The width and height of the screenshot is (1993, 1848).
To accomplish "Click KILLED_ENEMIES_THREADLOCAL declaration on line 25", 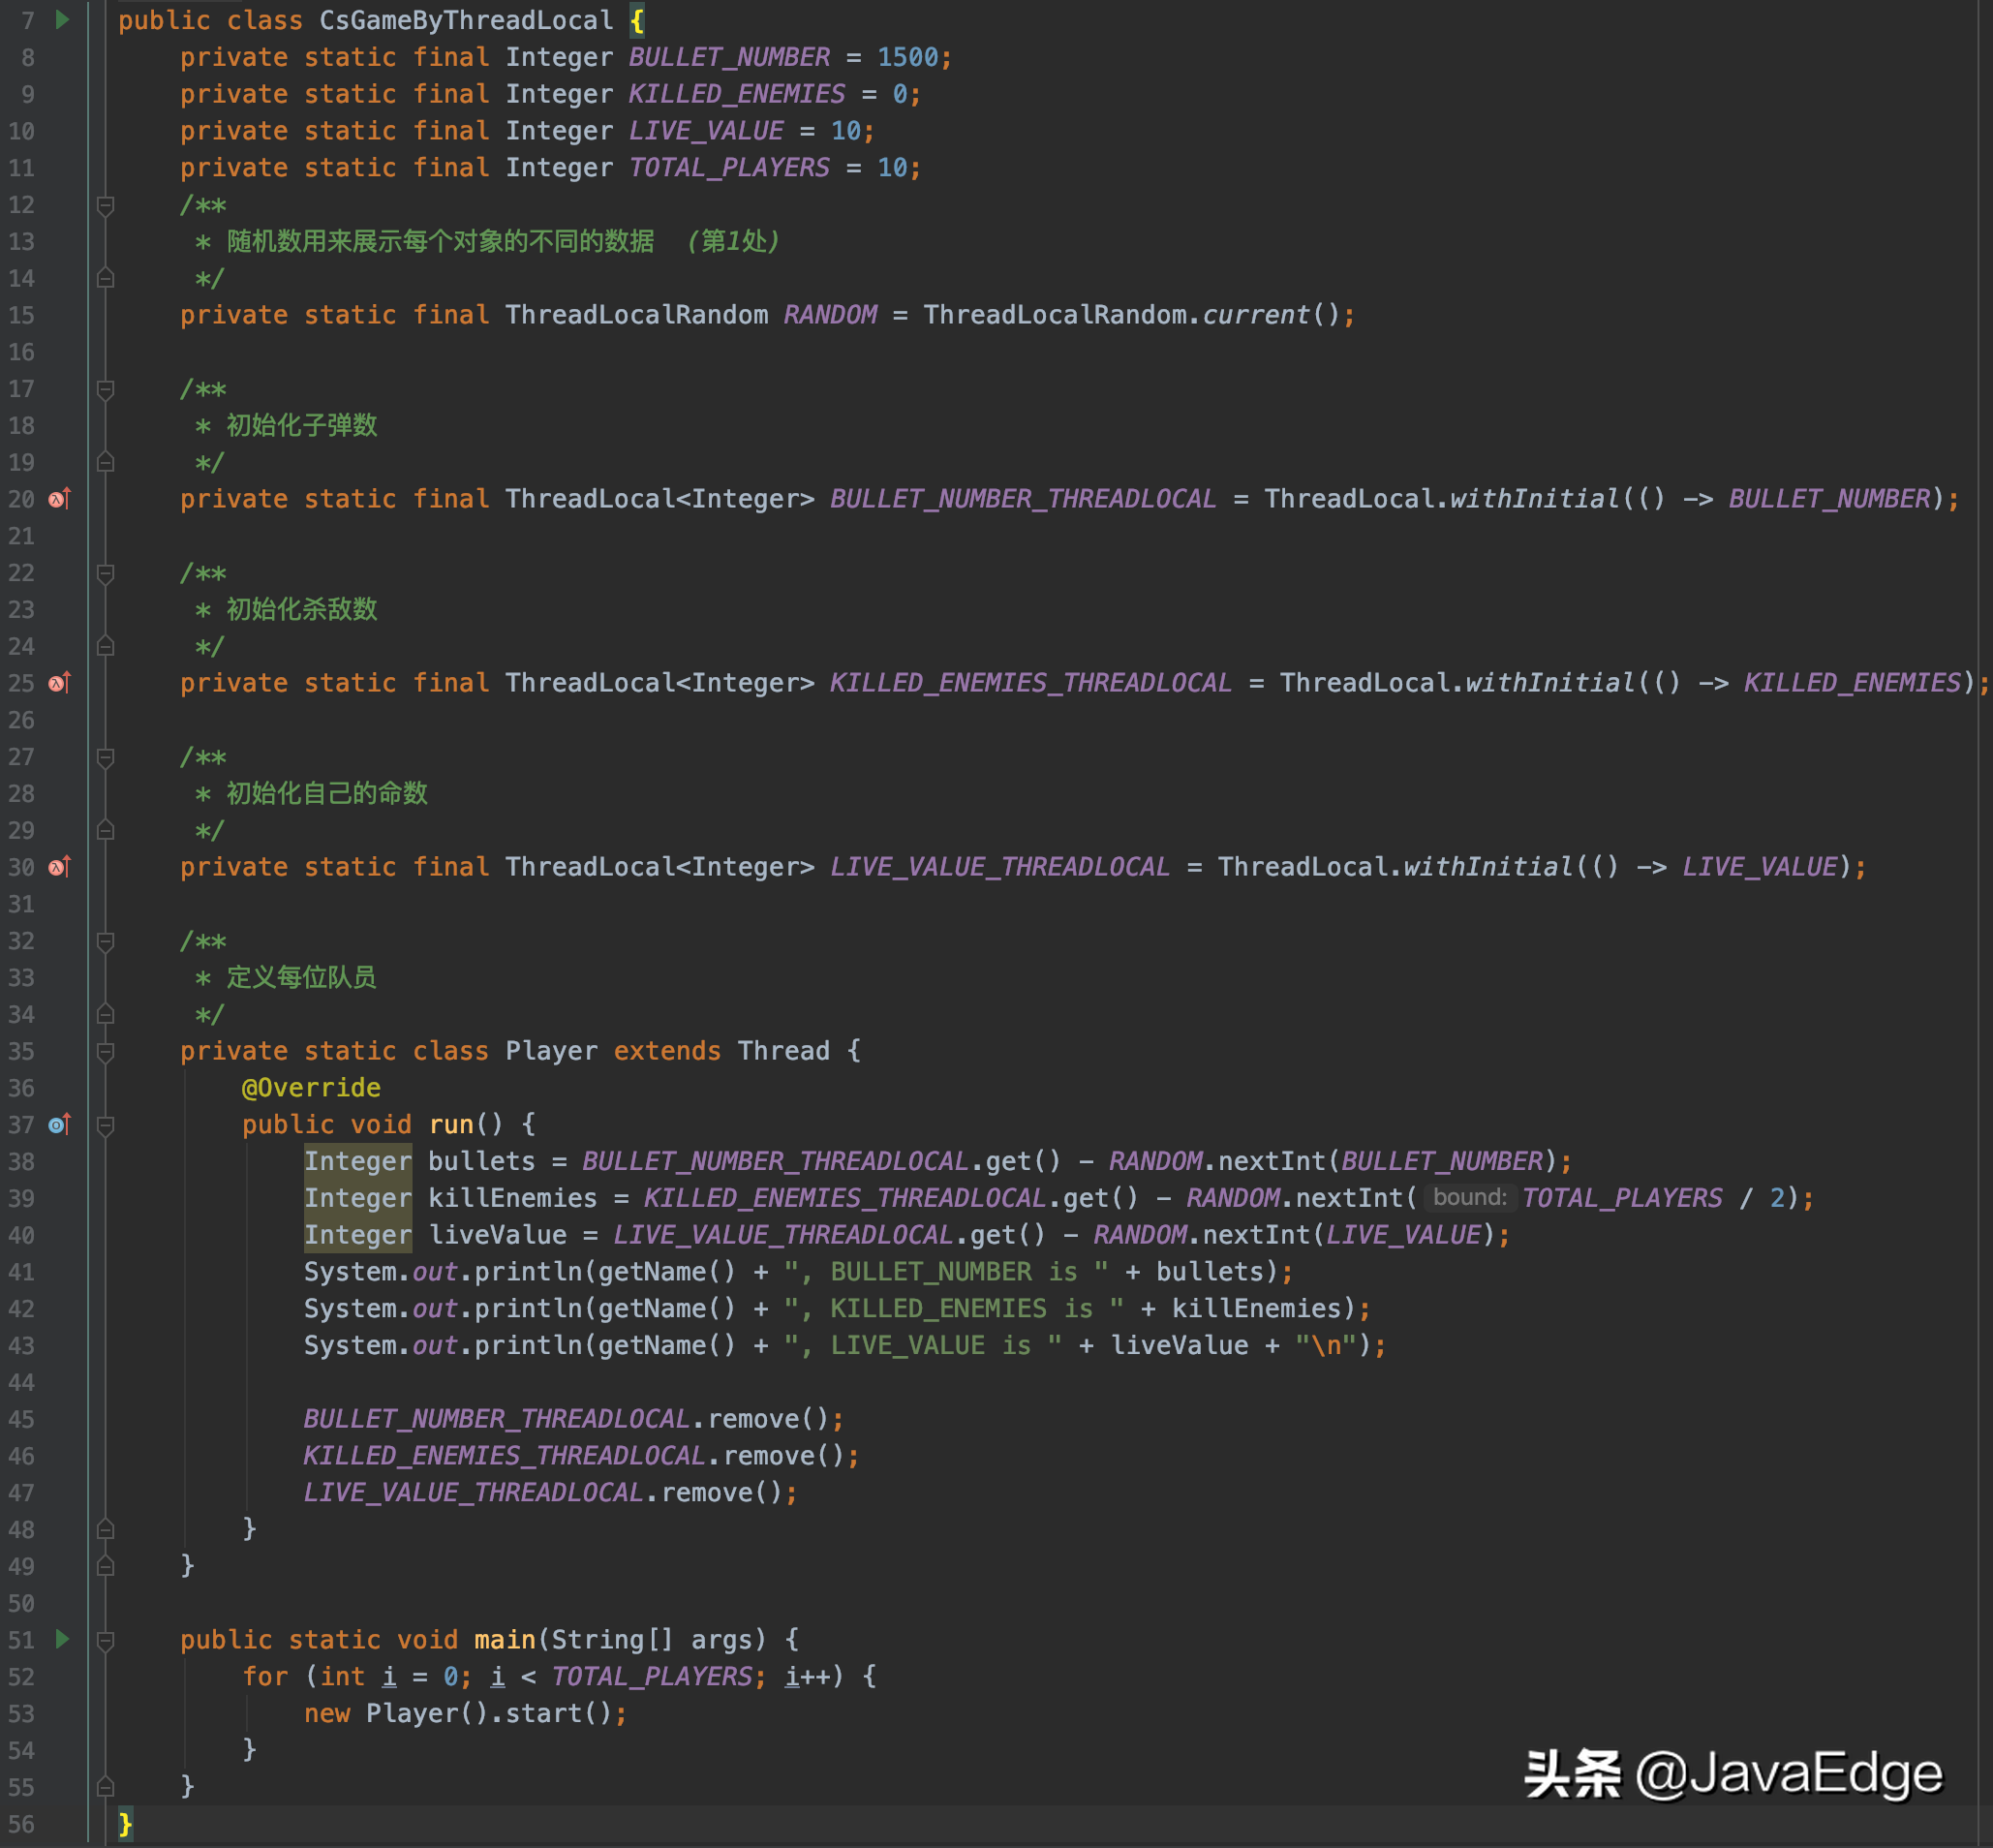I will pyautogui.click(x=1031, y=682).
